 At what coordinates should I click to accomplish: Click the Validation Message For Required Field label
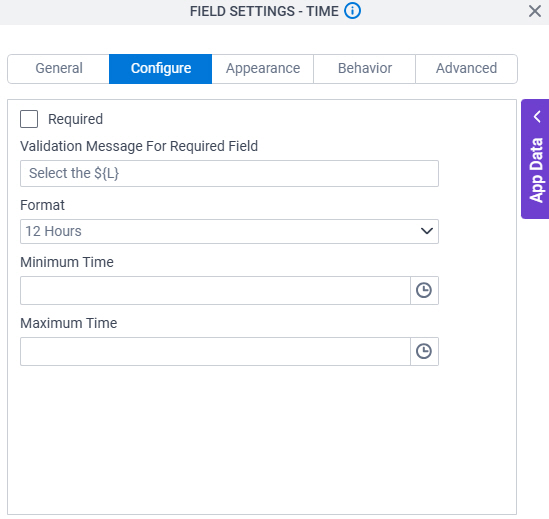click(139, 146)
